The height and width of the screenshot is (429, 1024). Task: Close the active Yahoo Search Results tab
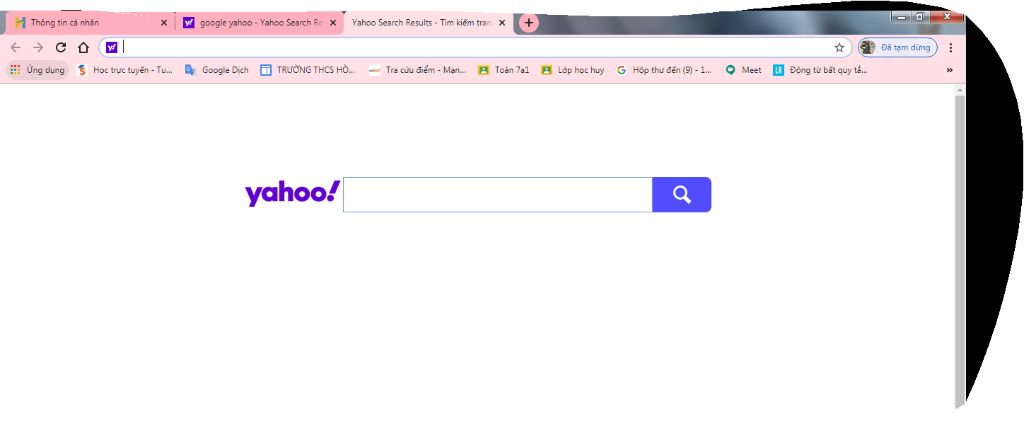click(x=502, y=23)
